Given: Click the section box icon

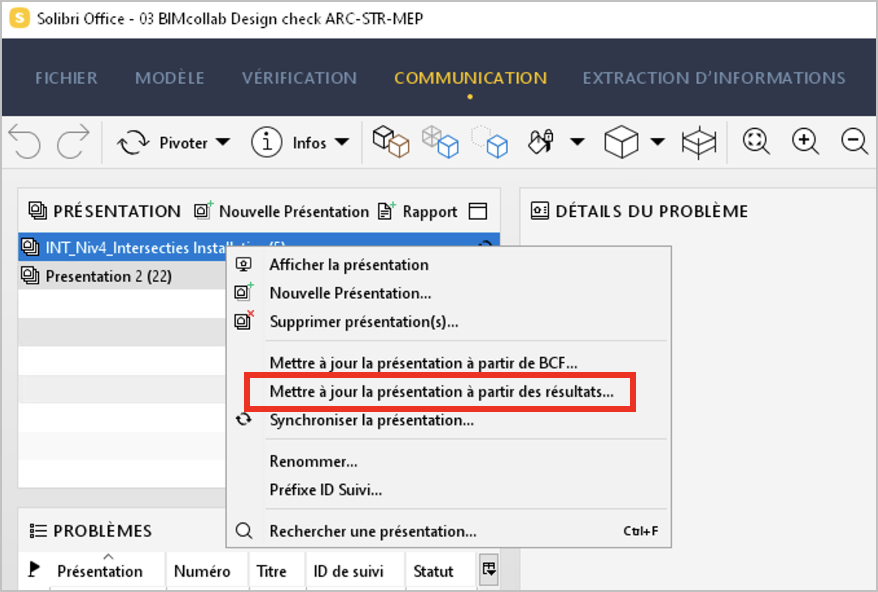Looking at the screenshot, I should (x=699, y=142).
